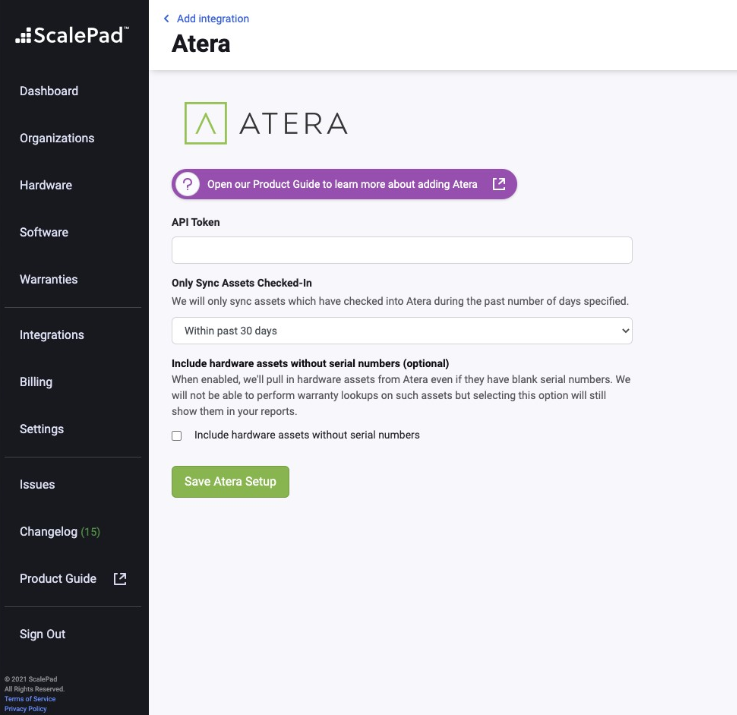Image resolution: width=737 pixels, height=715 pixels.
Task: Click the Product Guide external link icon
Action: pos(120,579)
